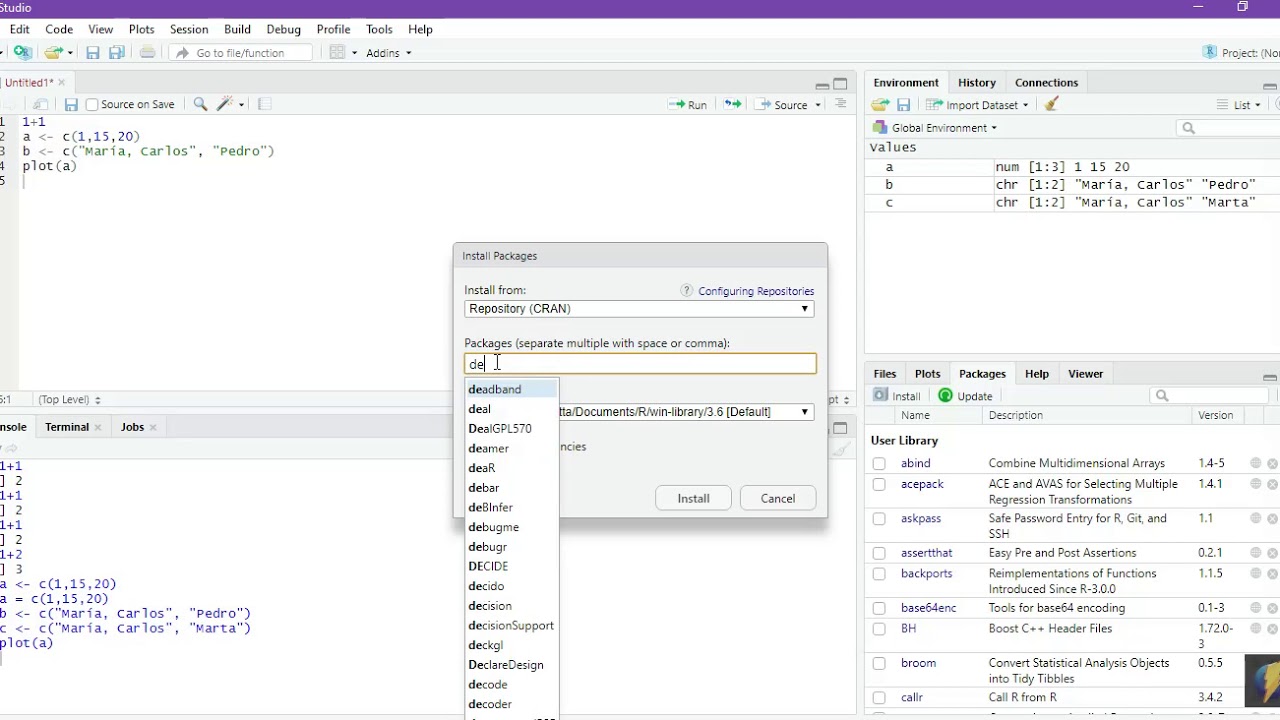Toggle the Source on Save checkbox

click(x=92, y=105)
